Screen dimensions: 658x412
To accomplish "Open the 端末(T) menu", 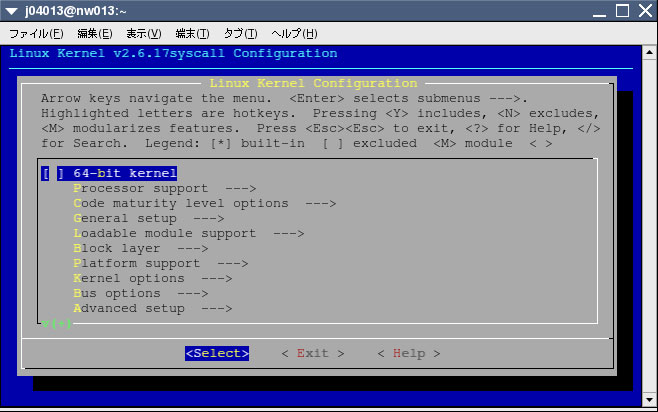I will click(193, 34).
